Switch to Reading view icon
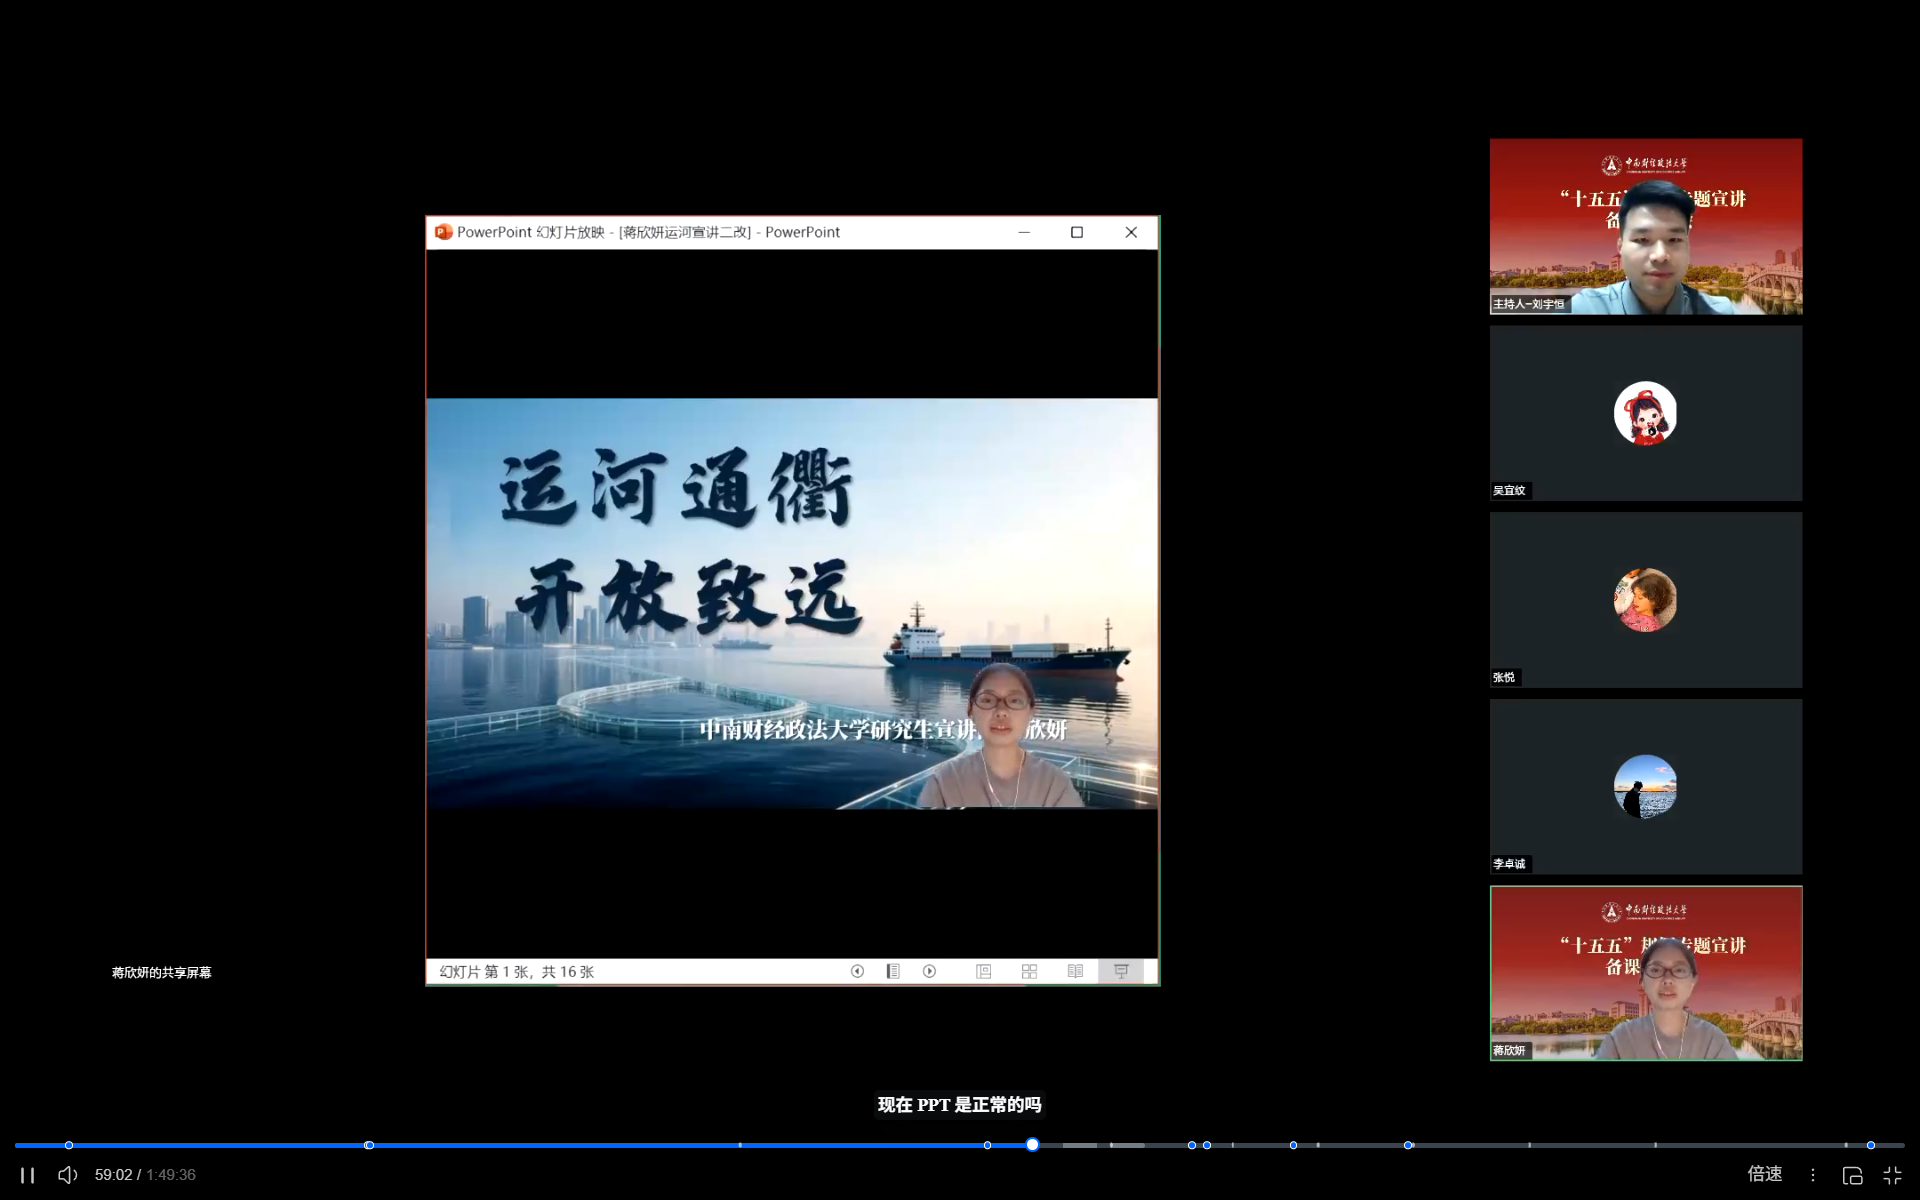The width and height of the screenshot is (1920, 1200). tap(1075, 971)
